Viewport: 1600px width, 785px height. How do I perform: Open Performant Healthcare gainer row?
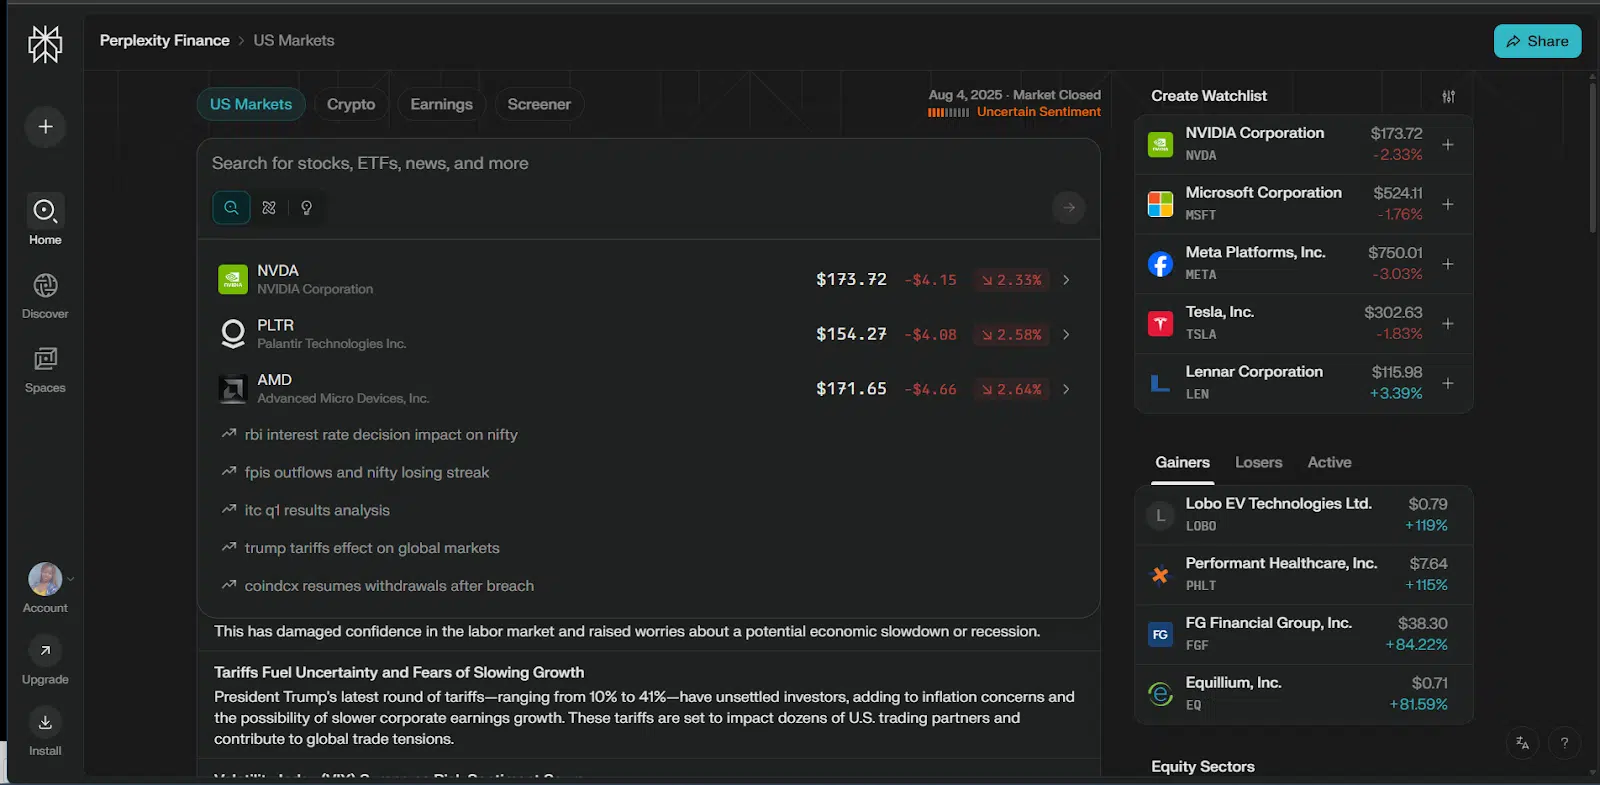(x=1303, y=574)
